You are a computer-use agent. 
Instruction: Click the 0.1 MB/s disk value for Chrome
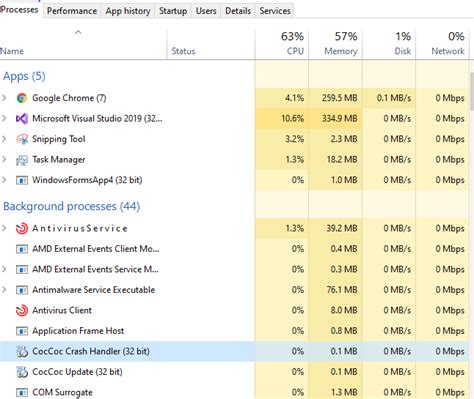coord(394,98)
